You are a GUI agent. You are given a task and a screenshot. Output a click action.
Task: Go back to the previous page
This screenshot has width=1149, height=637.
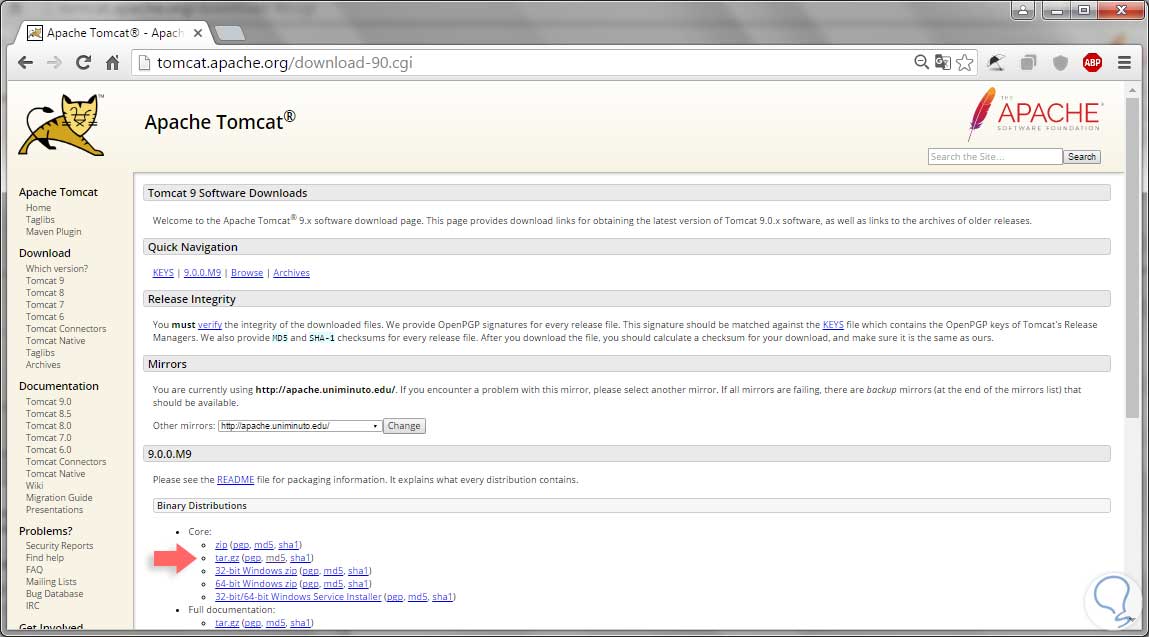(26, 63)
